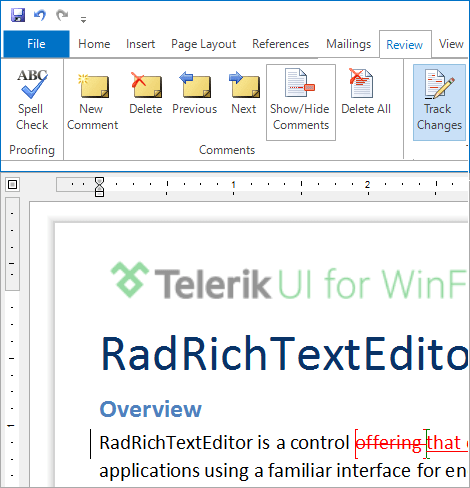Image resolution: width=470 pixels, height=488 pixels.
Task: Open the File menu
Action: pyautogui.click(x=36, y=44)
